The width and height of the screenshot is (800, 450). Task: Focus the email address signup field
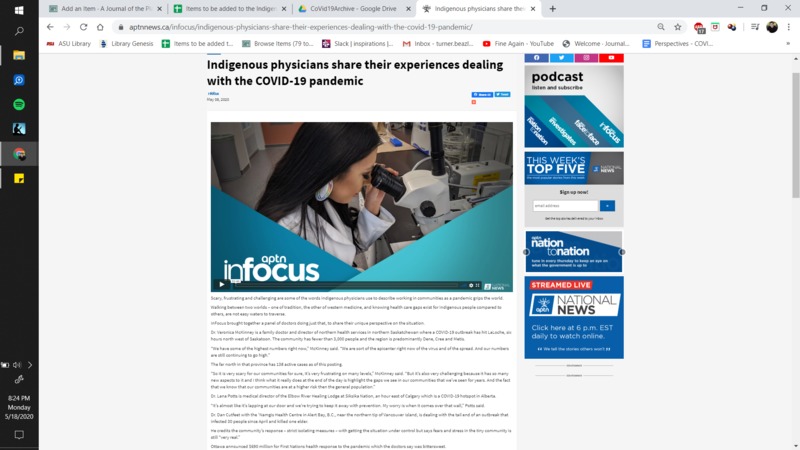(565, 206)
